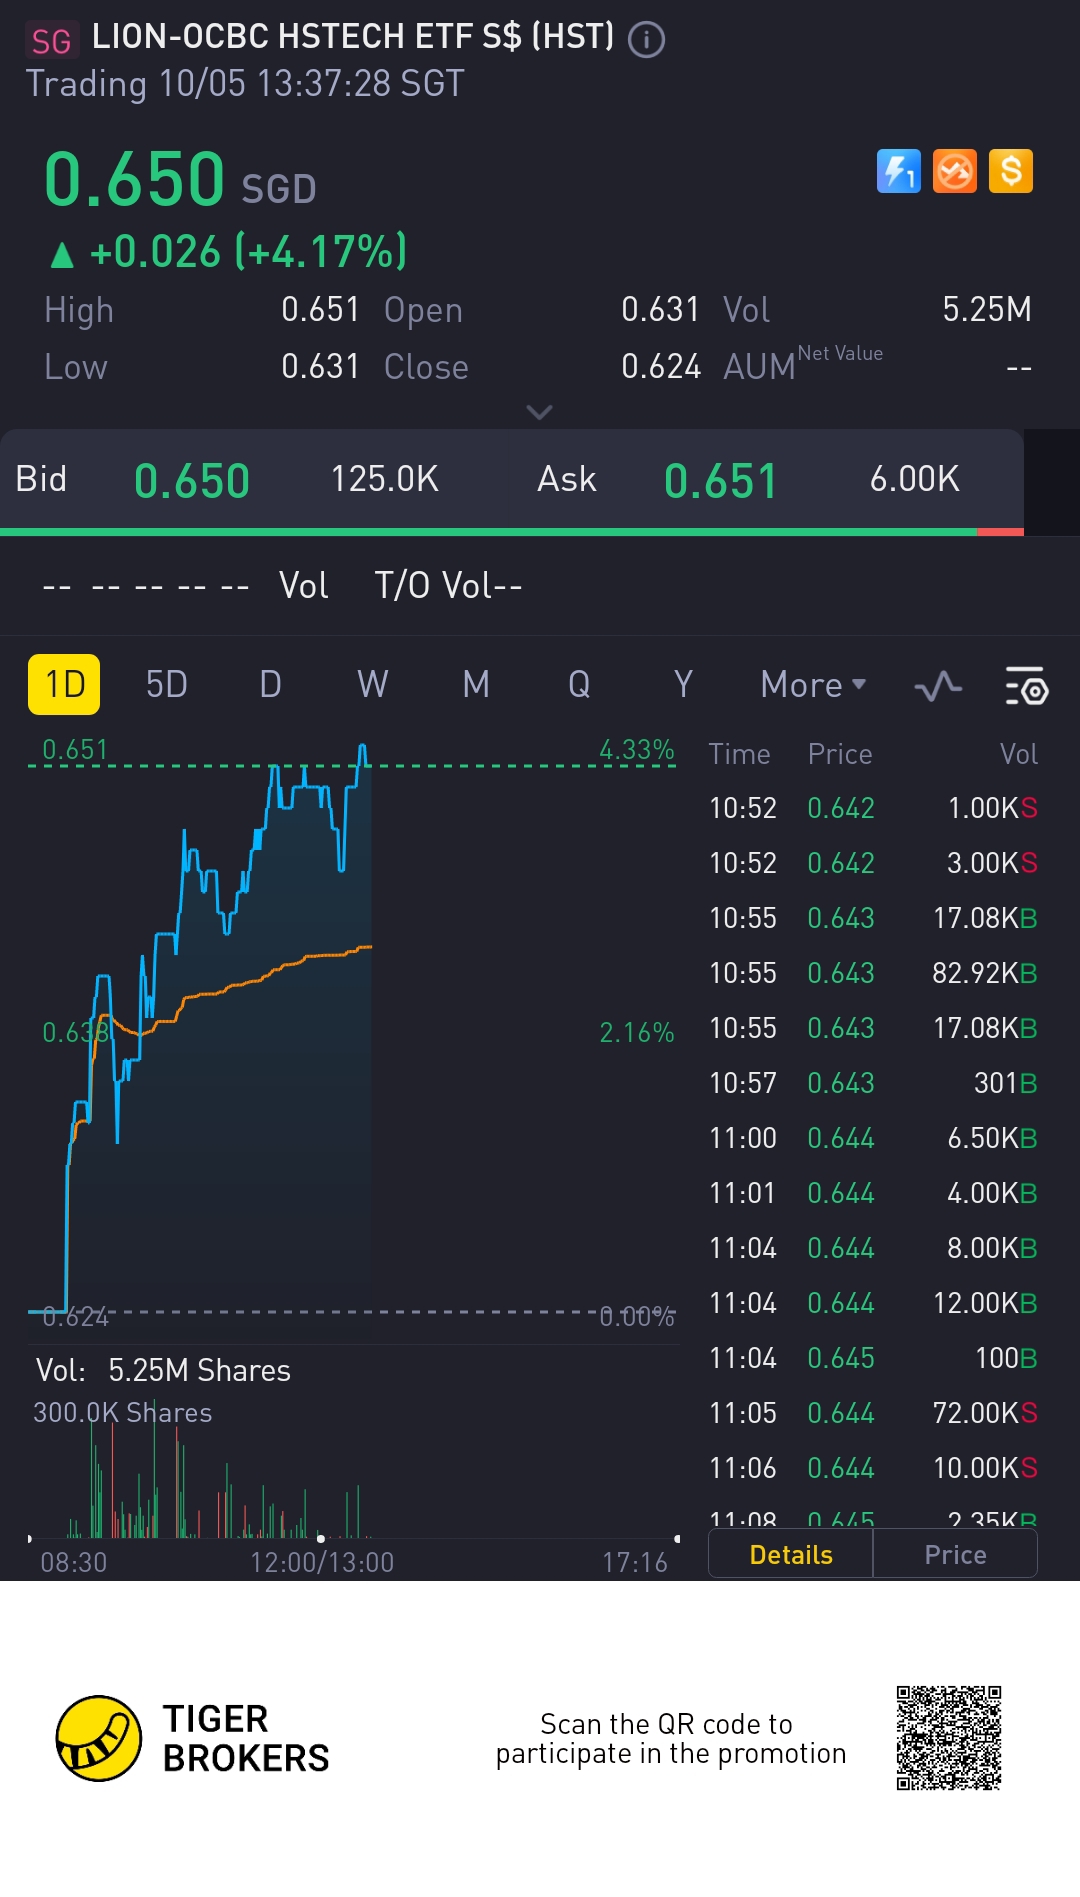This screenshot has height=1897, width=1080.
Task: Tap the High value 0.651
Action: click(x=320, y=310)
